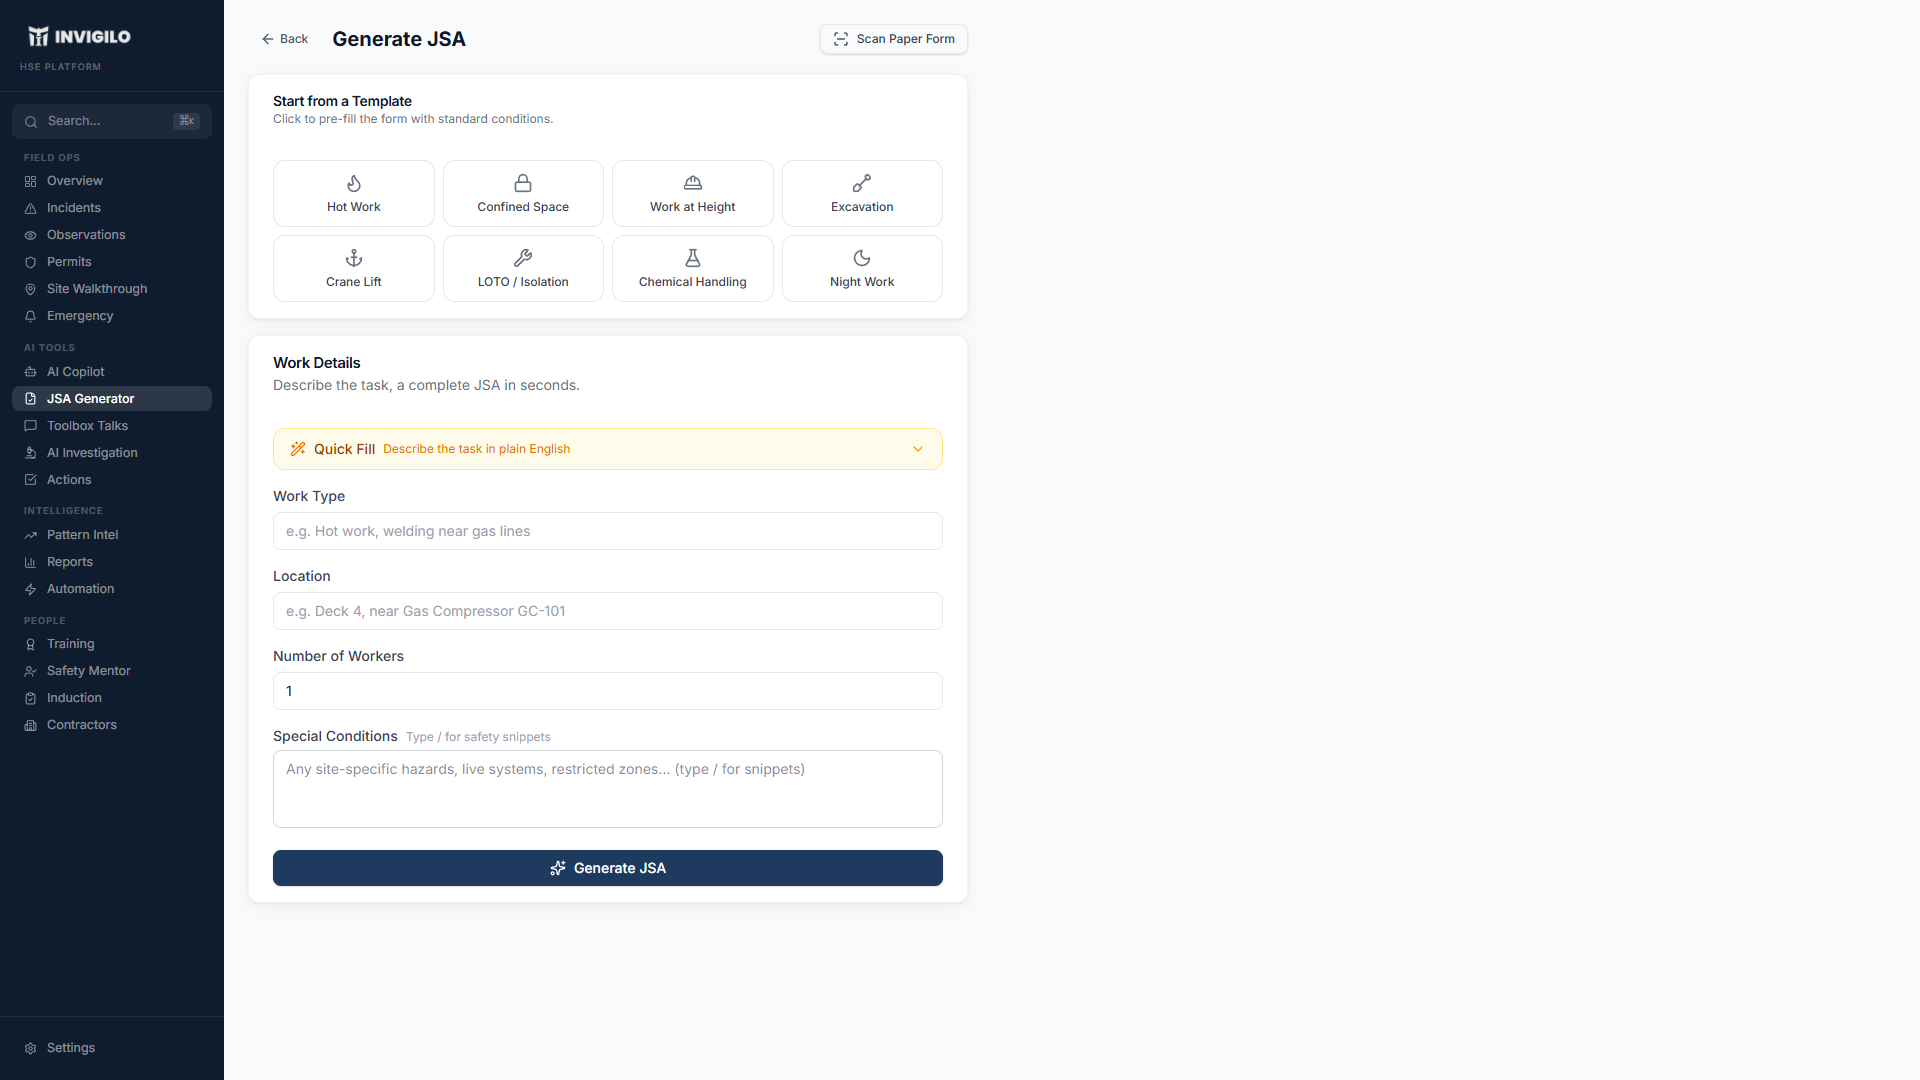Viewport: 1920px width, 1080px height.
Task: Open Settings in the sidebar
Action: (x=112, y=1048)
